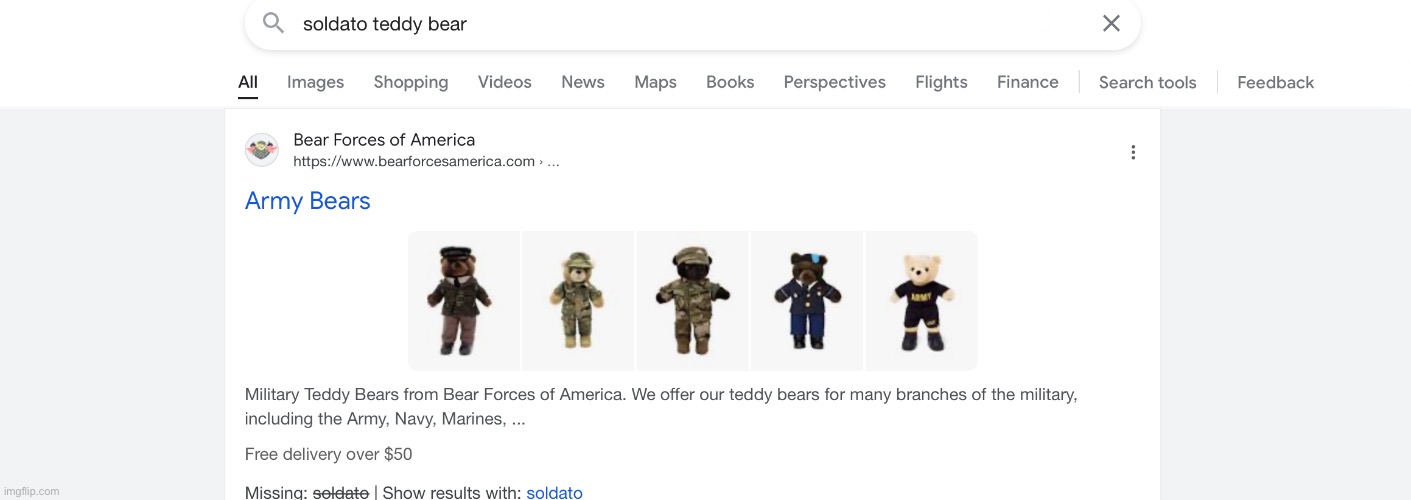
Task: Open the black ARMY shirt bear thumbnail
Action: [921, 301]
